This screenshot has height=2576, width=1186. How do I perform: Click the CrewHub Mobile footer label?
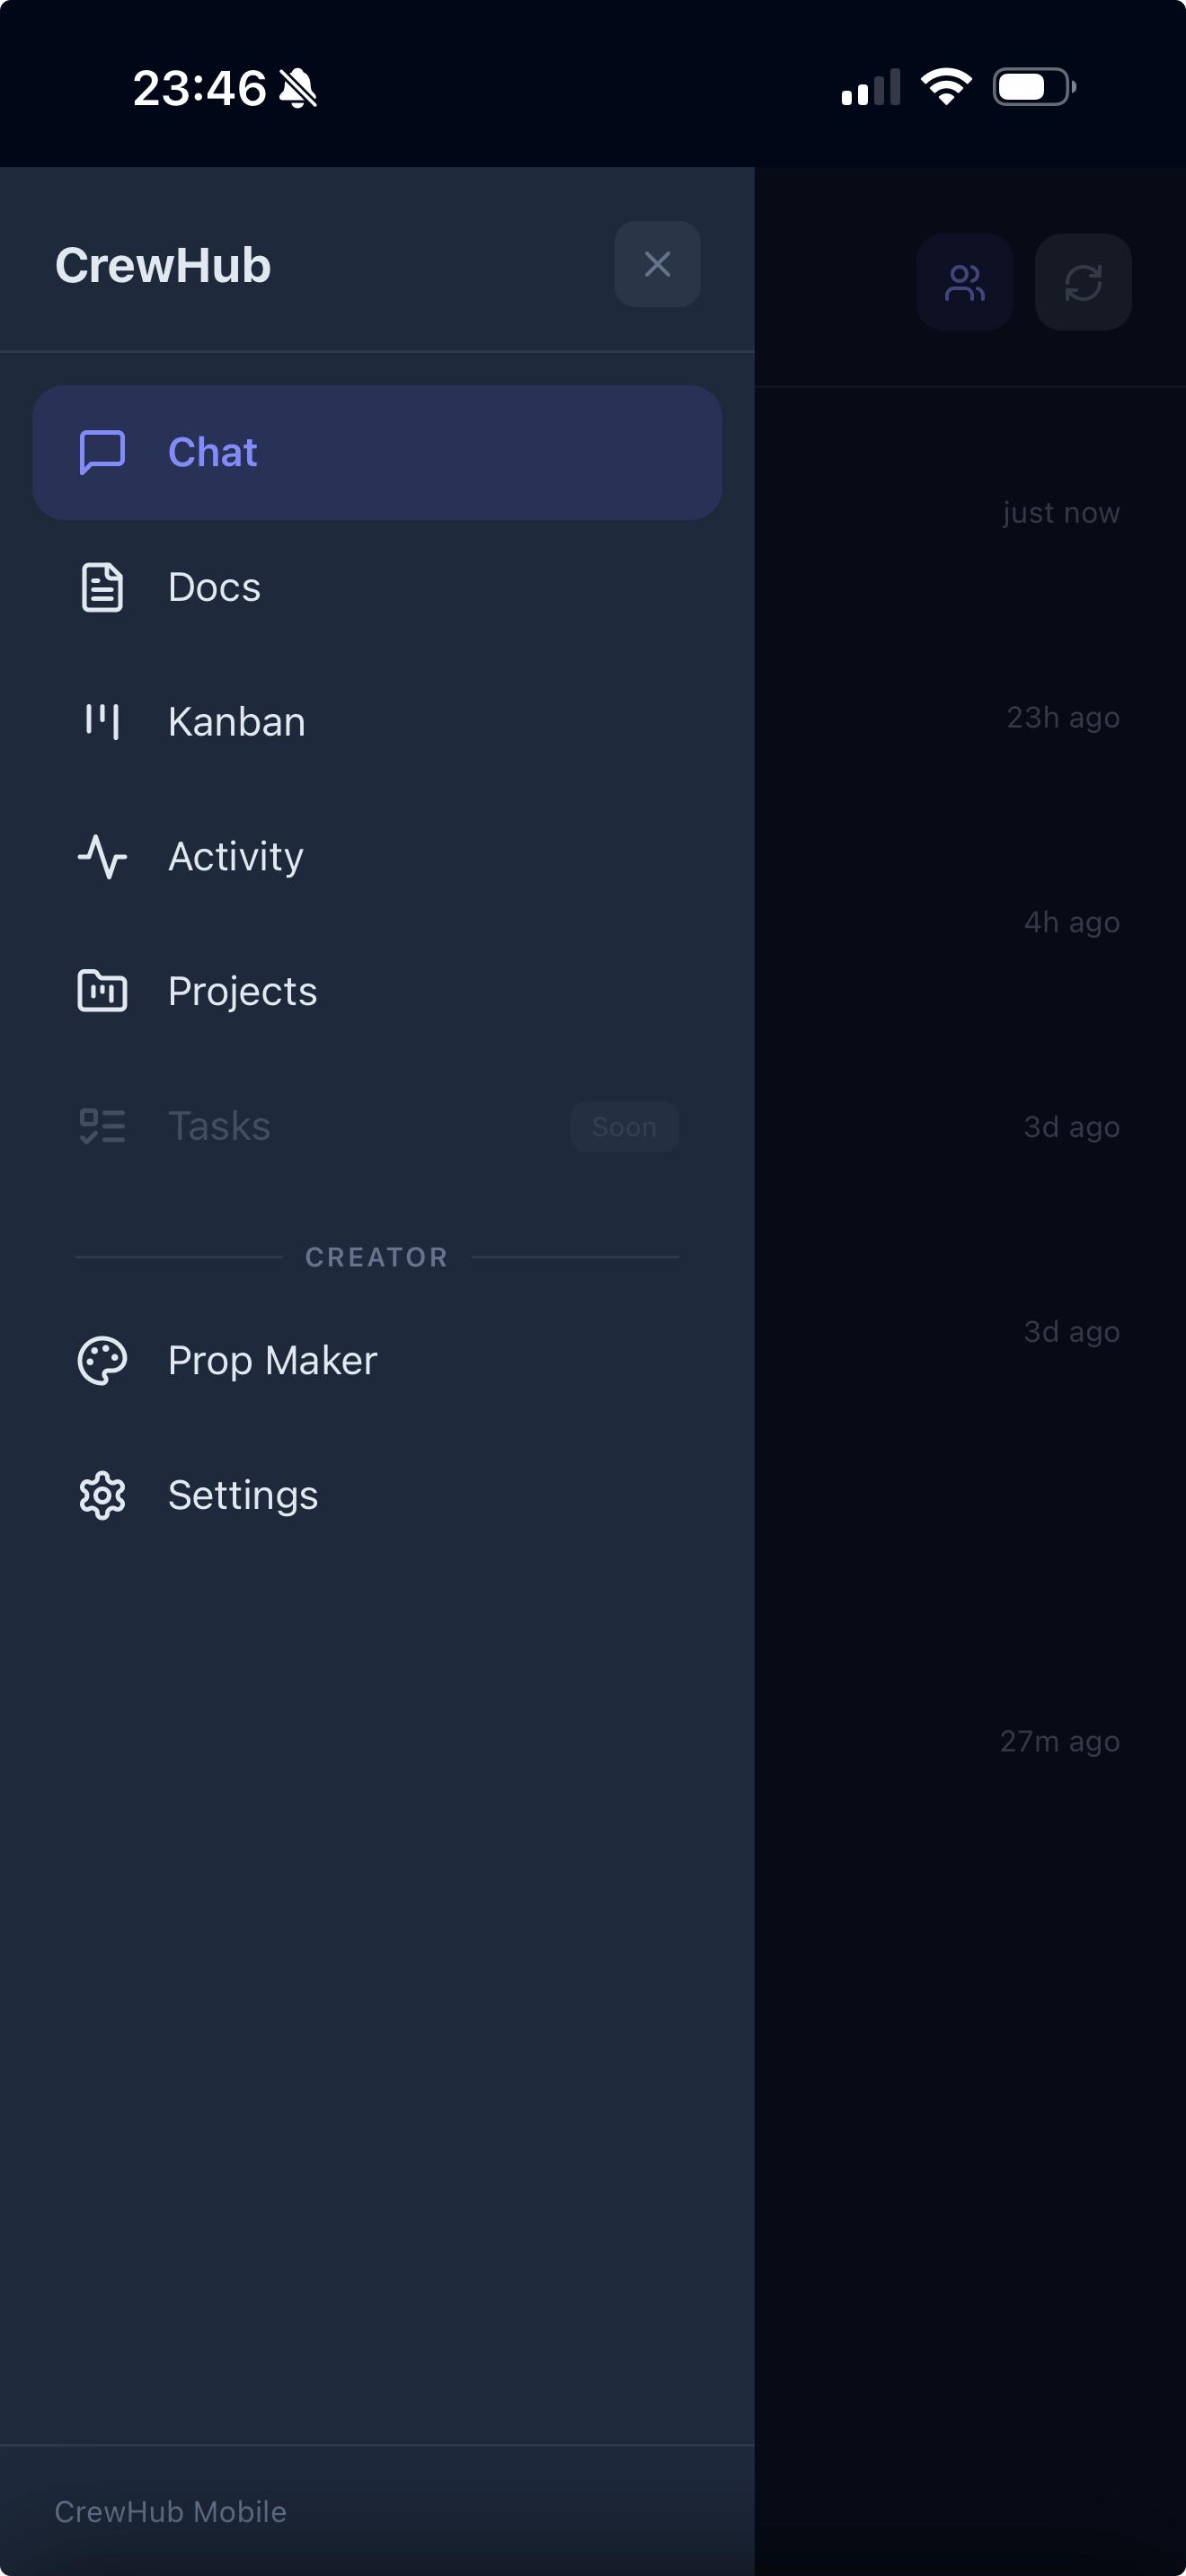point(171,2511)
